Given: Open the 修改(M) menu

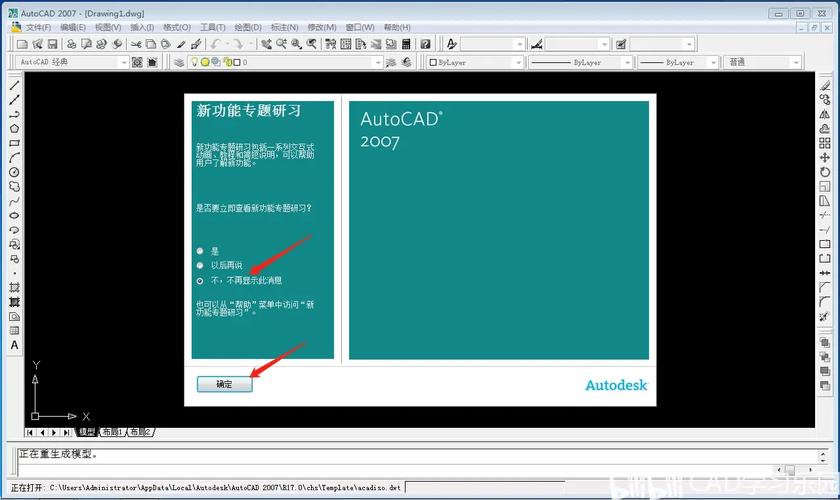Looking at the screenshot, I should [x=322, y=27].
